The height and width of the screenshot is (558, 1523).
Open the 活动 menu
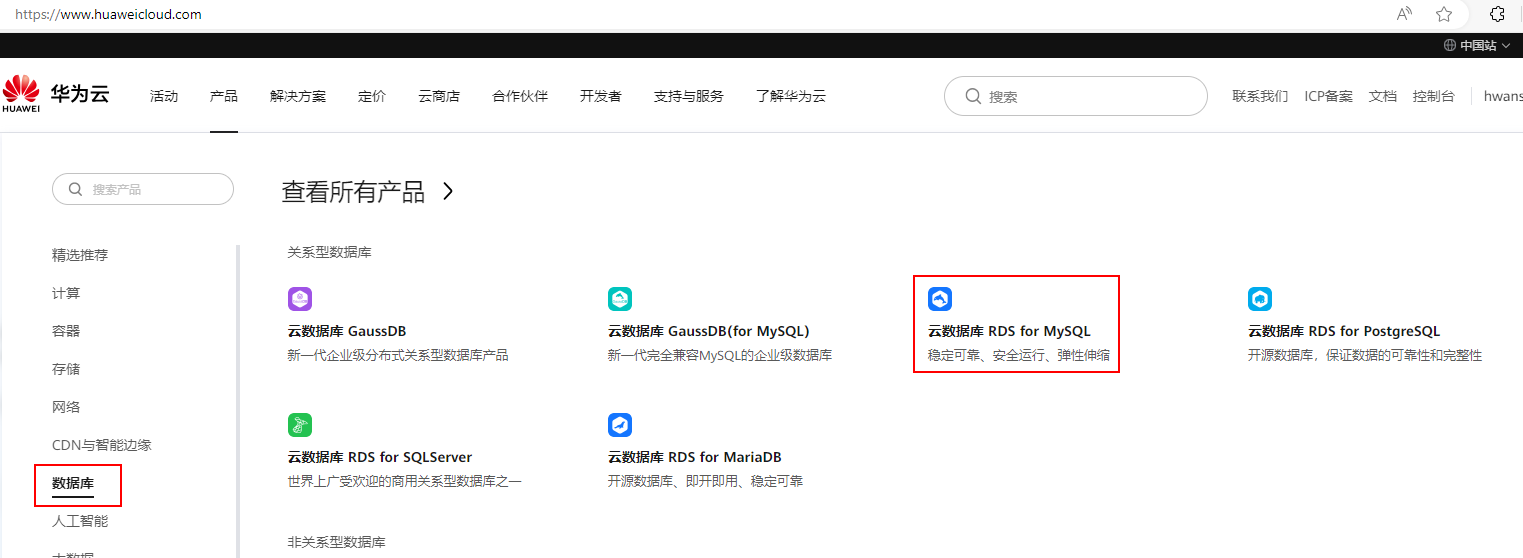pos(164,96)
